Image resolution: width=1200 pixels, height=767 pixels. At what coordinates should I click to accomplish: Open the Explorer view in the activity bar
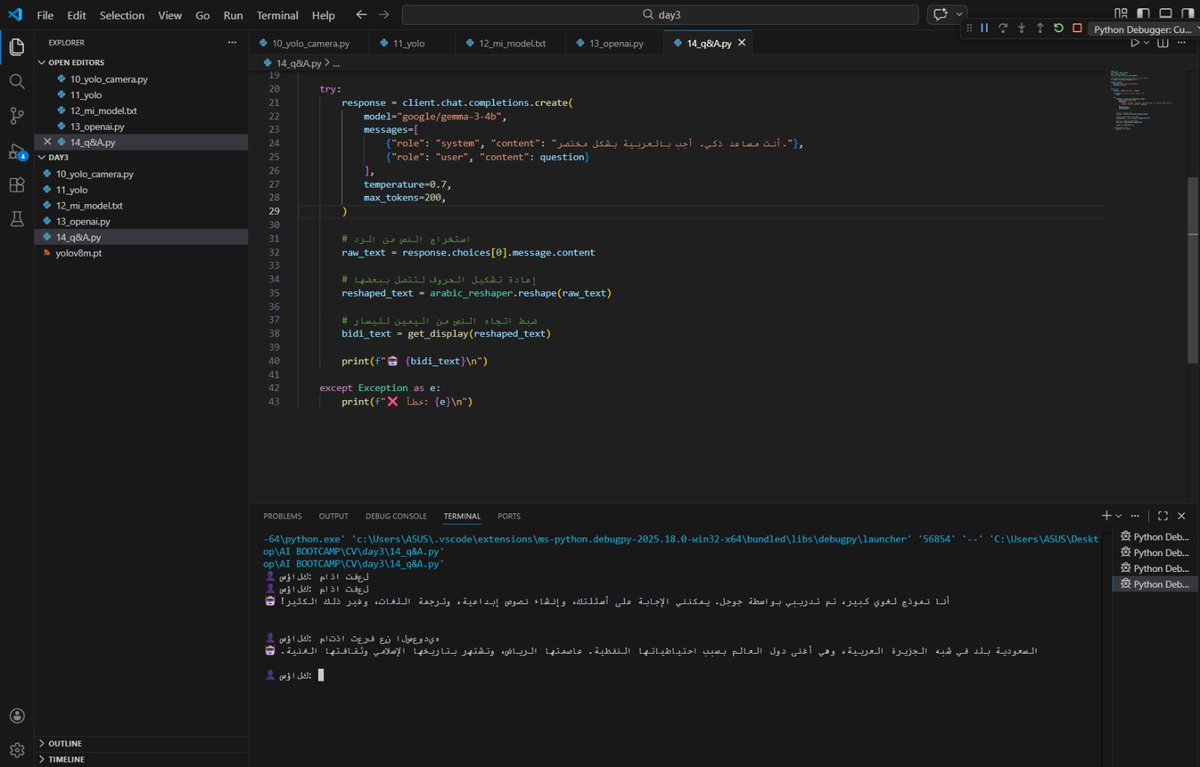(17, 47)
